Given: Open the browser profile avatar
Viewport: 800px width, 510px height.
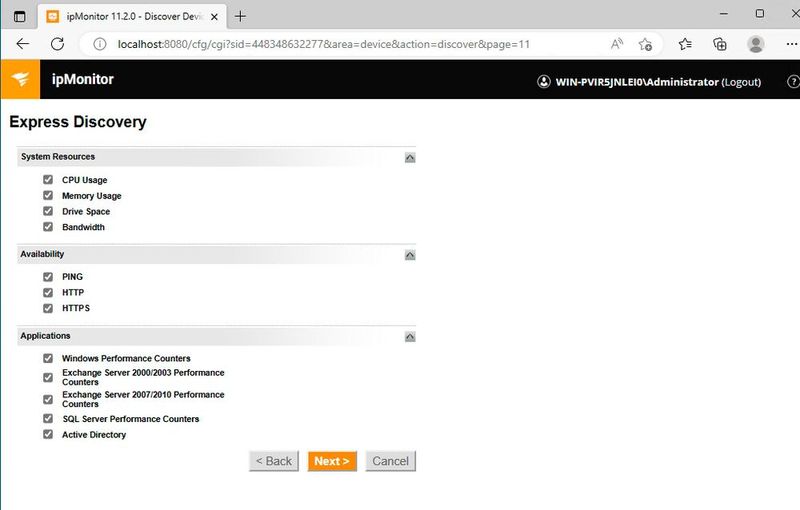Looking at the screenshot, I should [755, 44].
